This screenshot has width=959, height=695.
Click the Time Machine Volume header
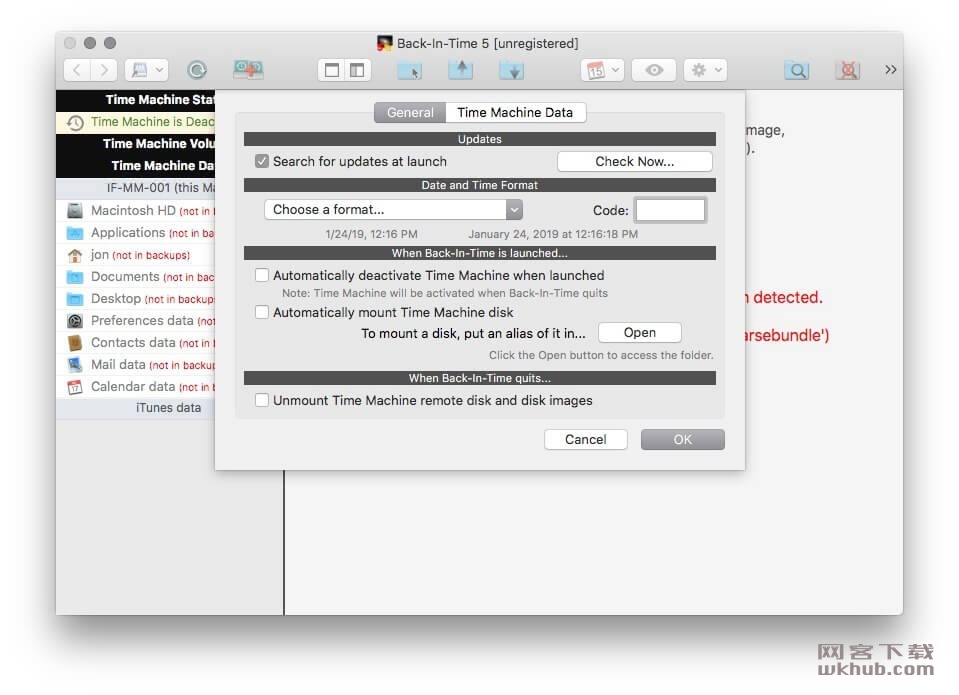click(136, 144)
